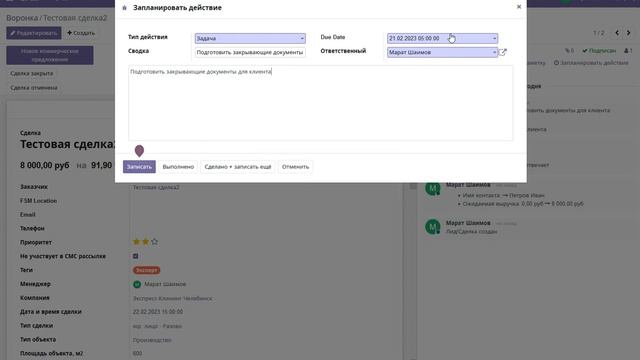Click inside the note text area
The width and height of the screenshot is (640, 360).
click(320, 103)
